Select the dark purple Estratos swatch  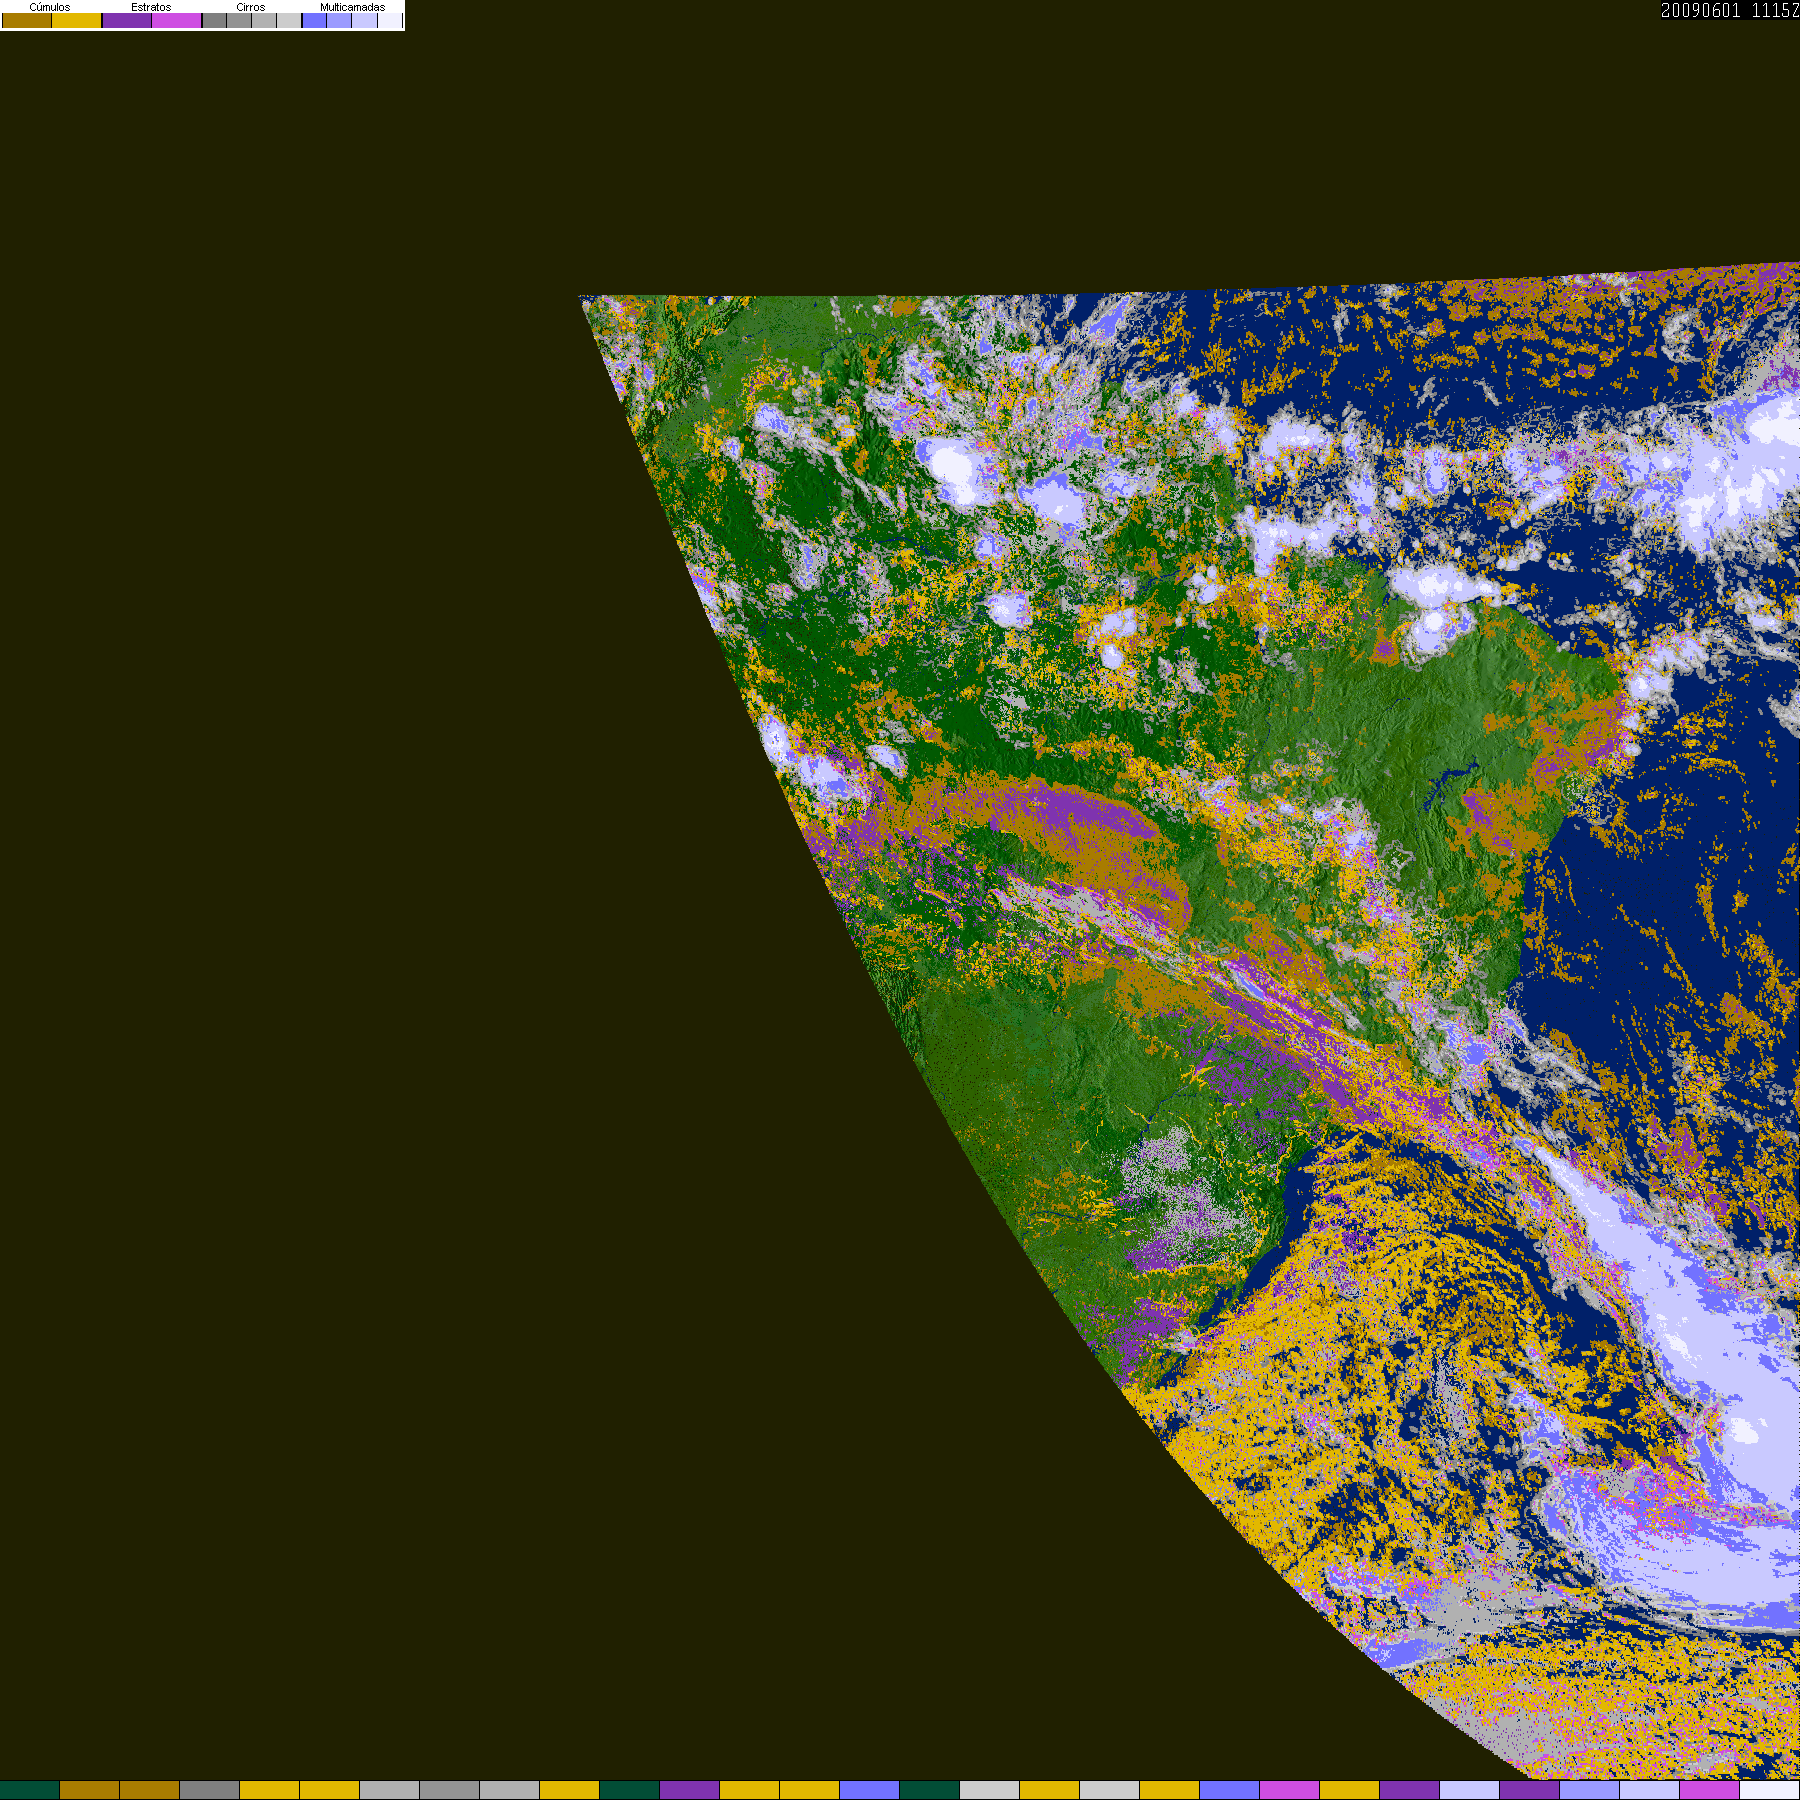(x=127, y=20)
